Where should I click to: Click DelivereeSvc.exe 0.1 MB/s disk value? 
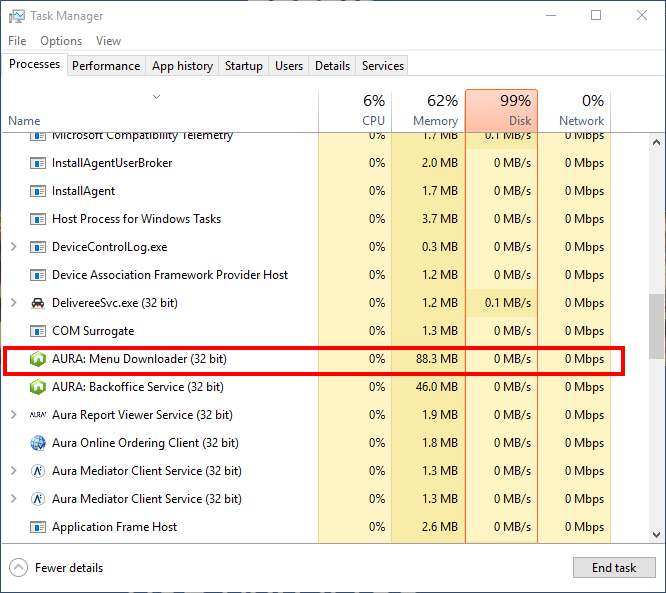click(508, 303)
